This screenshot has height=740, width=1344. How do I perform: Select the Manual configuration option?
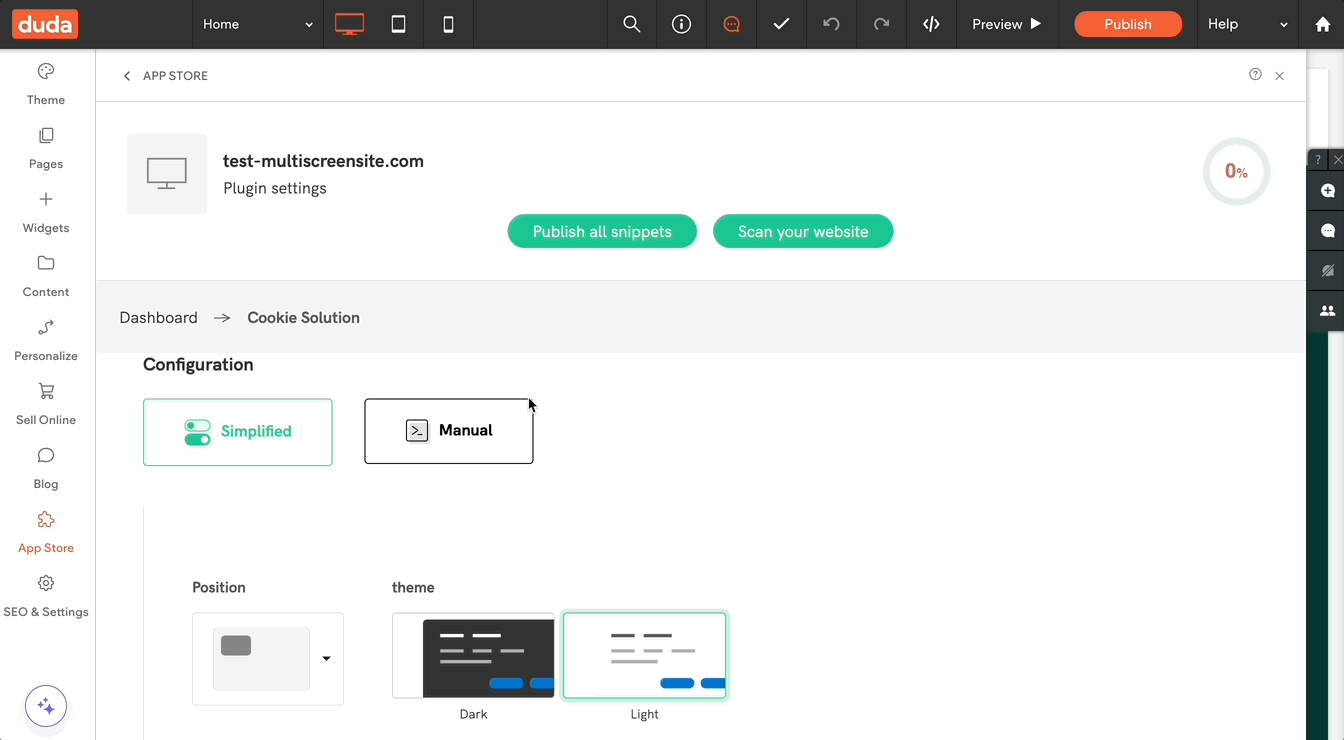(448, 430)
